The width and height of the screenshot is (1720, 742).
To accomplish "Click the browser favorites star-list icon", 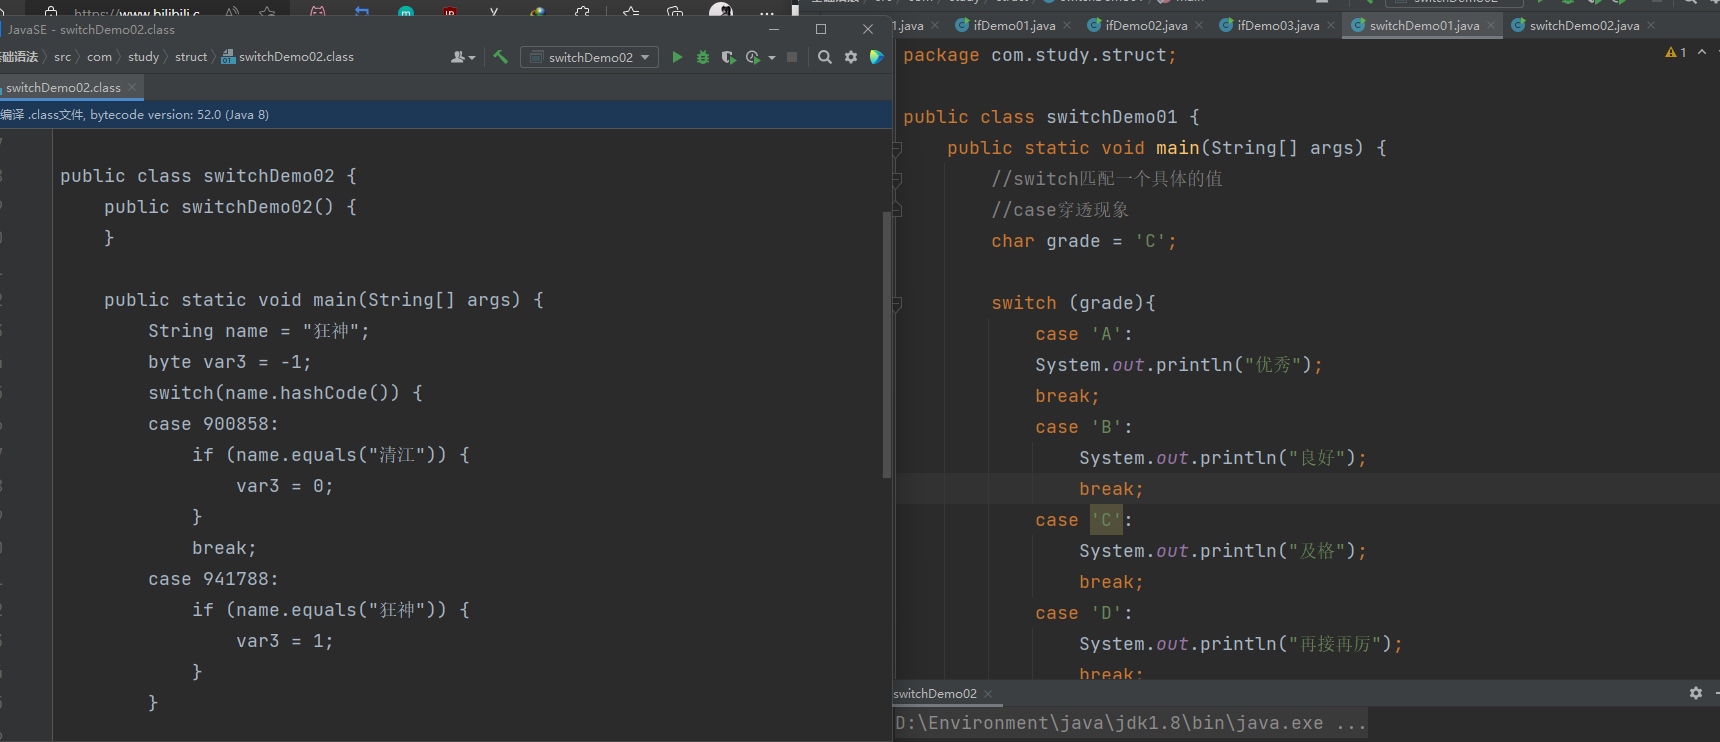I will click(631, 12).
